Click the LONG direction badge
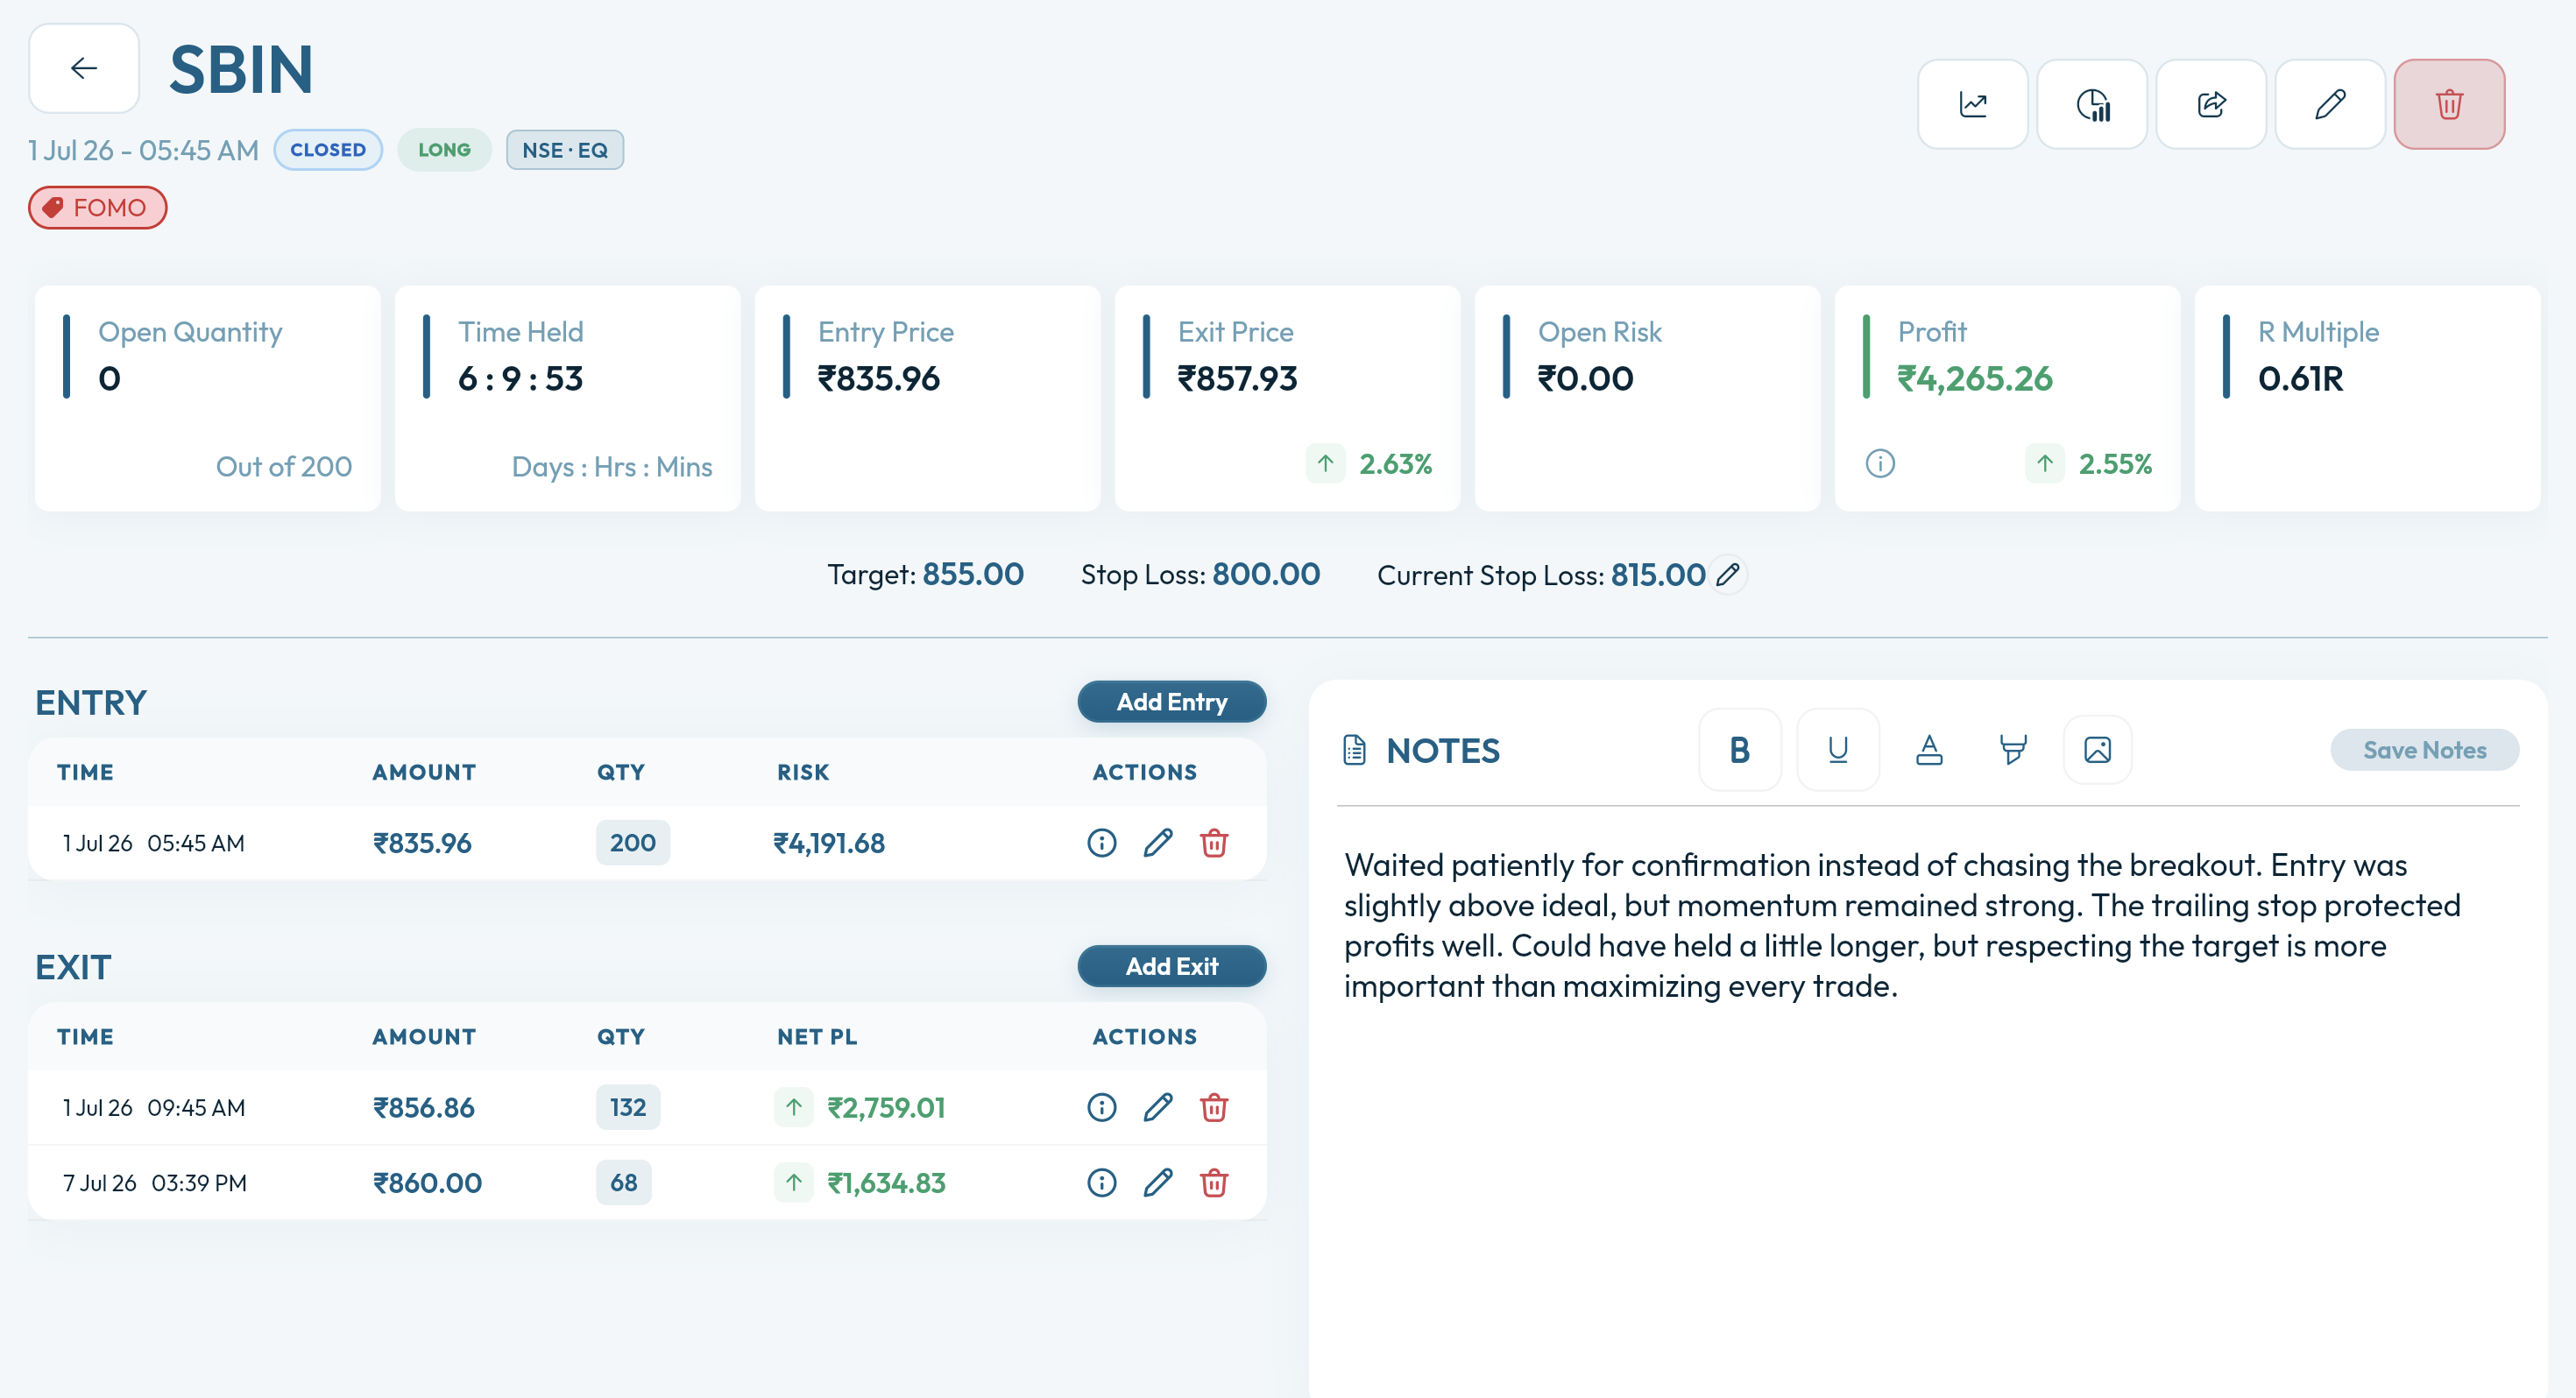2576x1398 pixels. coord(444,150)
